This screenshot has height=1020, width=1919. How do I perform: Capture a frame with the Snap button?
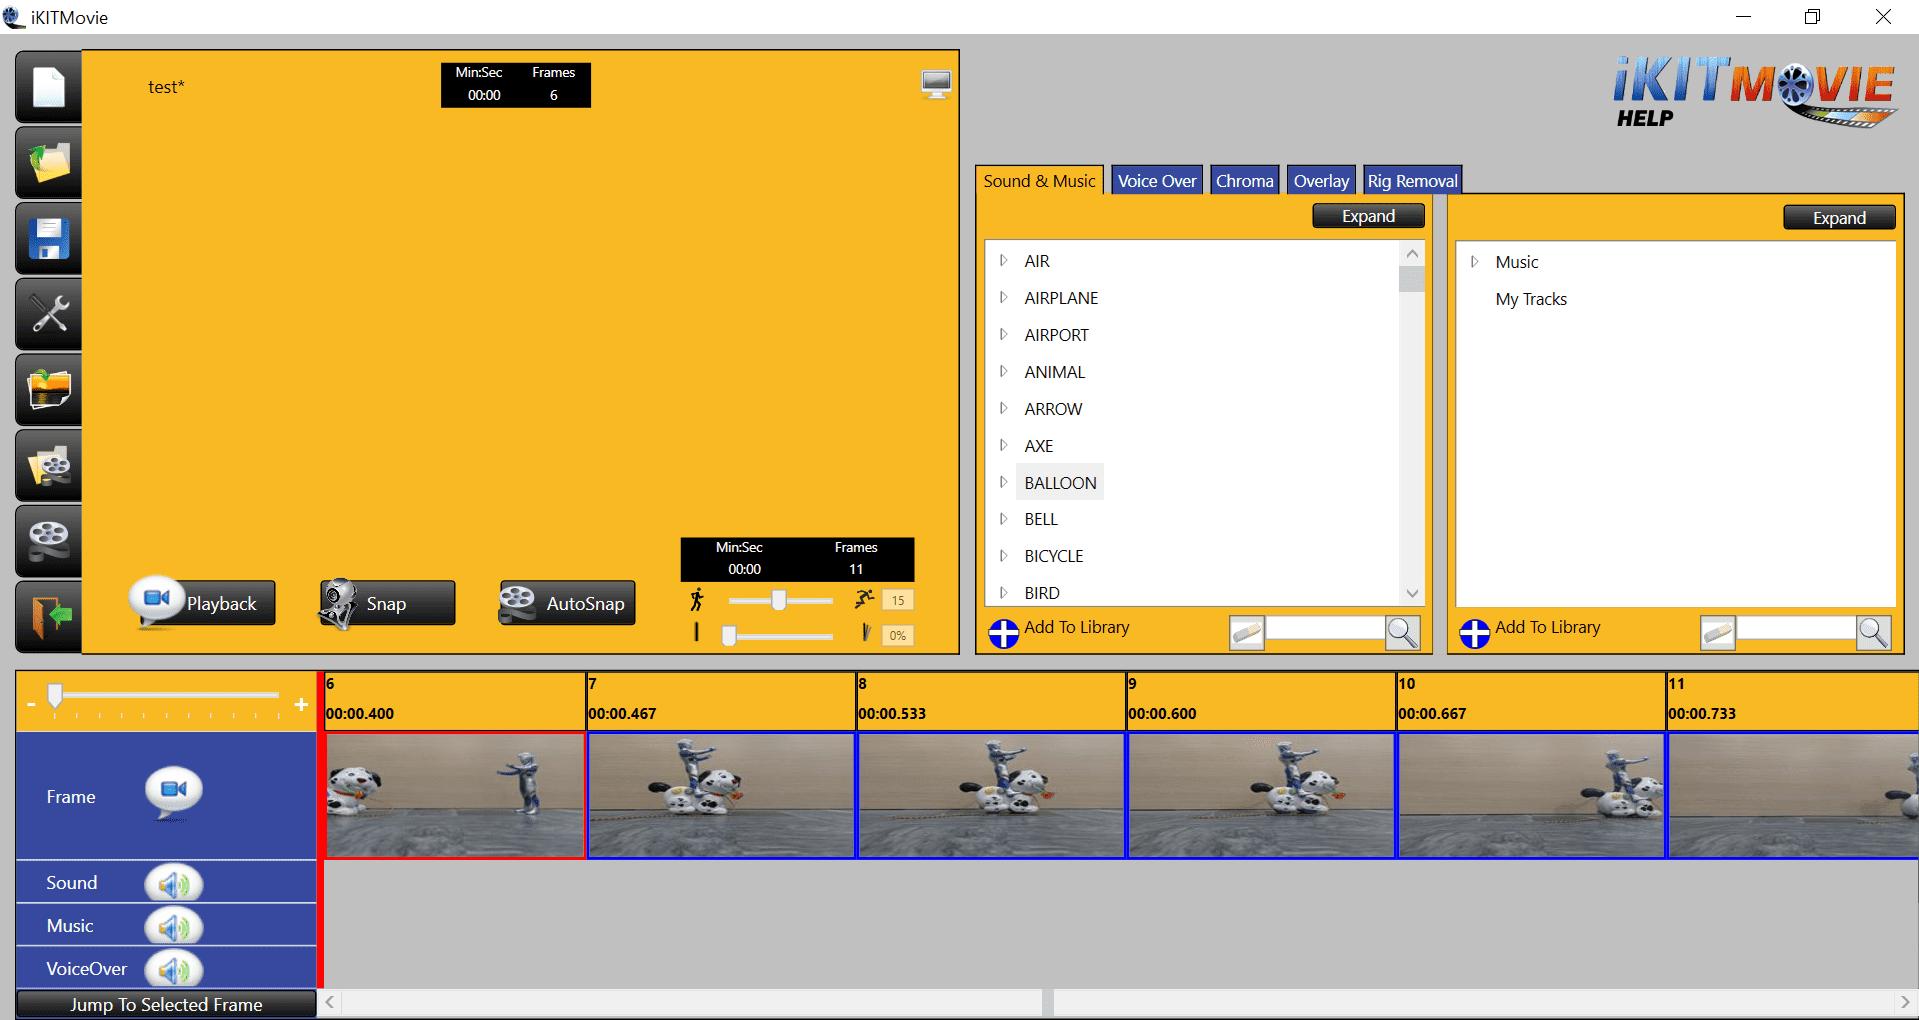387,603
